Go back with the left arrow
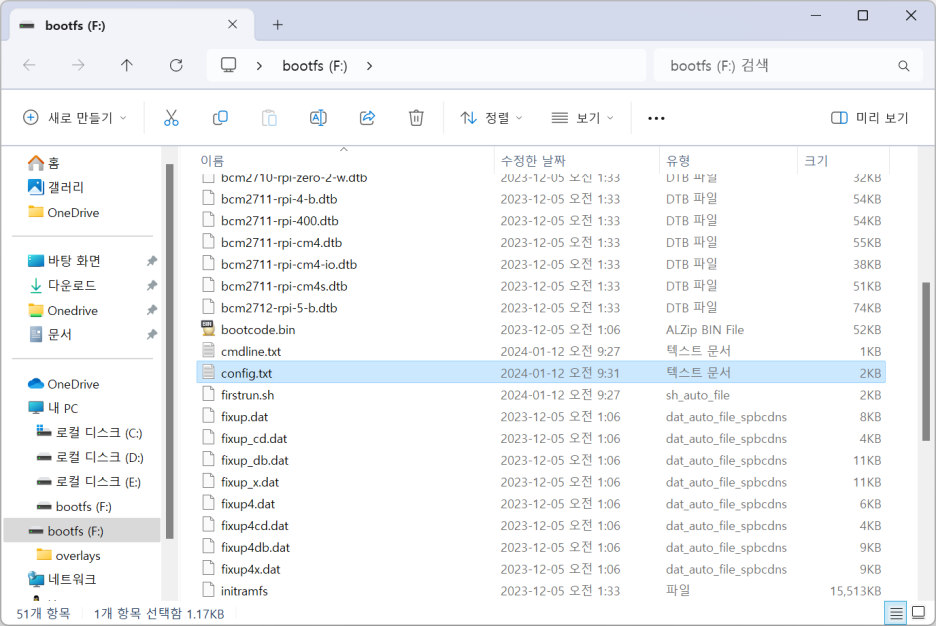936x626 pixels. (x=29, y=65)
